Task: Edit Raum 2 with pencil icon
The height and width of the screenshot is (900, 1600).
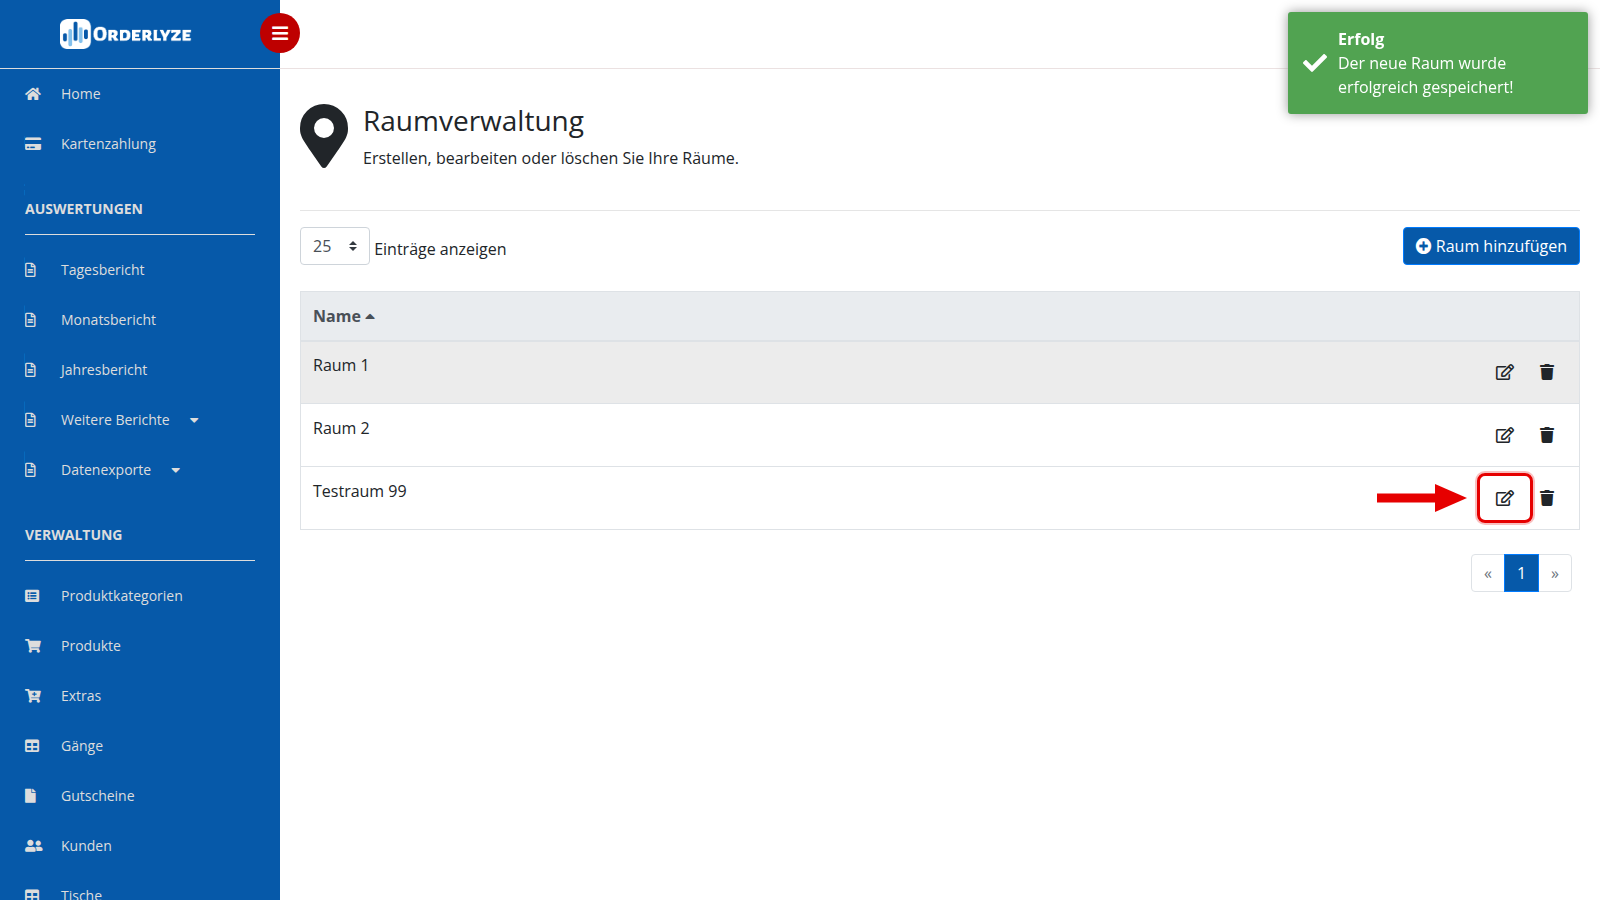Action: click(x=1504, y=435)
